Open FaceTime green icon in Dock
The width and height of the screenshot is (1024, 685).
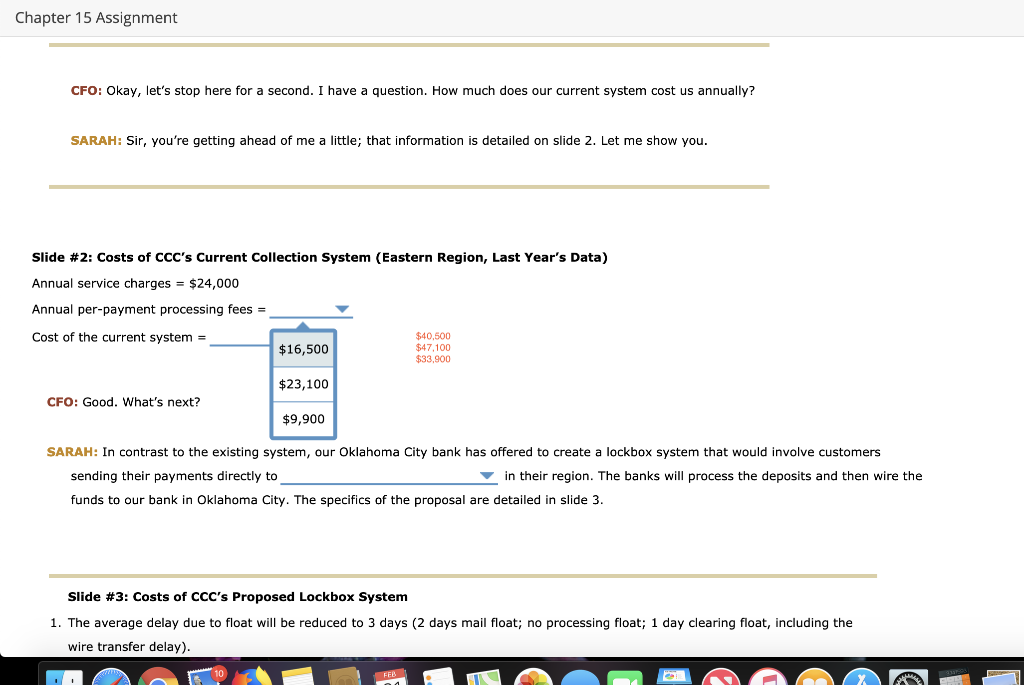click(x=625, y=678)
